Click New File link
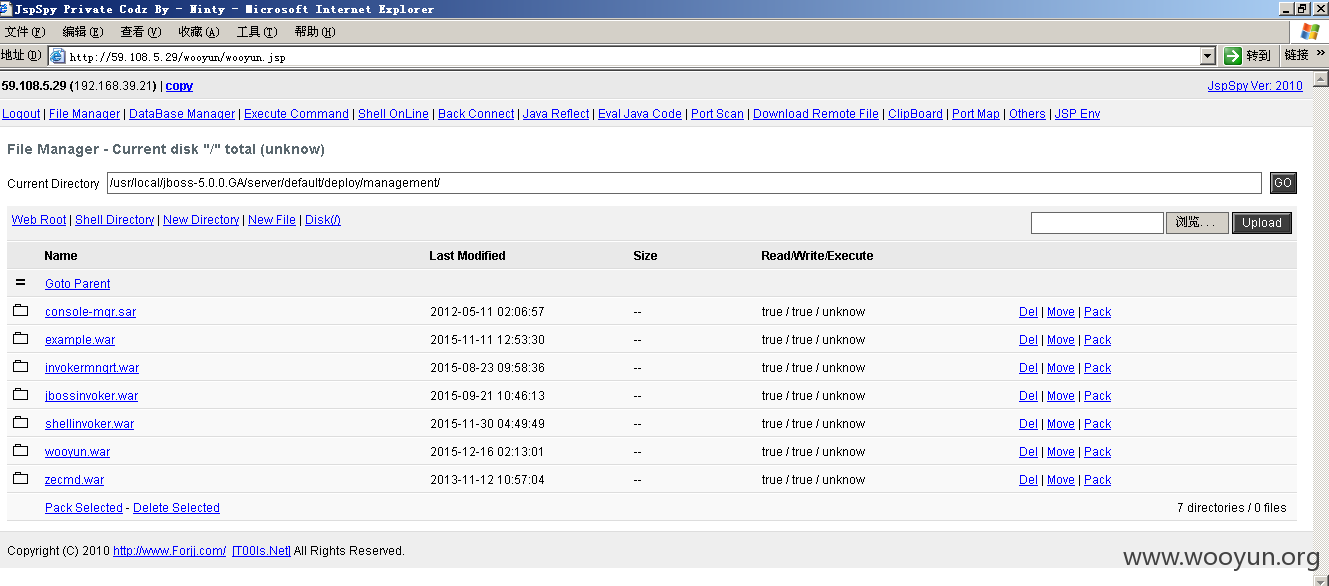The image size is (1329, 586). coord(272,220)
